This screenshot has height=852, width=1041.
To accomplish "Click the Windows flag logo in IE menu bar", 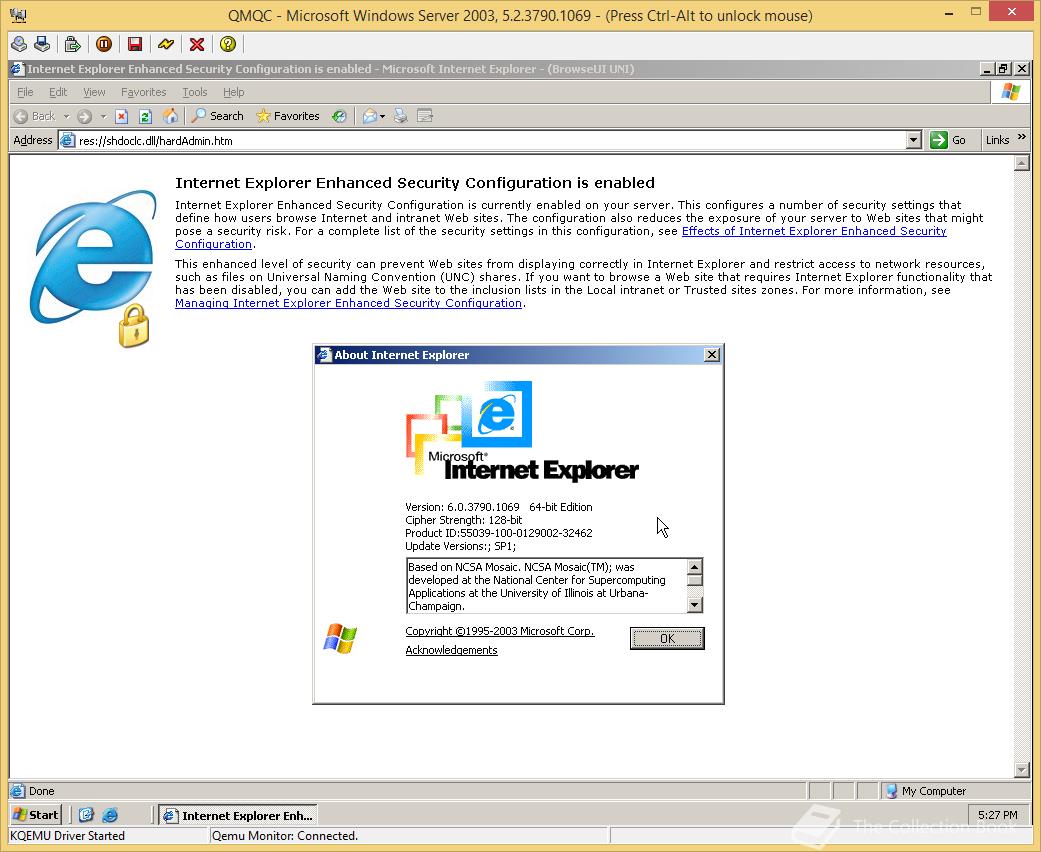I will pos(1010,92).
